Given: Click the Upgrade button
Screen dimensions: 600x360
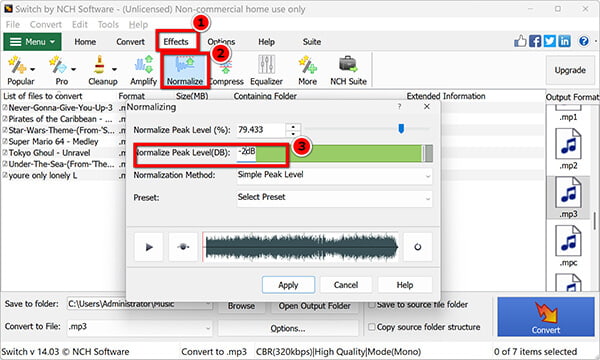Looking at the screenshot, I should (x=570, y=70).
